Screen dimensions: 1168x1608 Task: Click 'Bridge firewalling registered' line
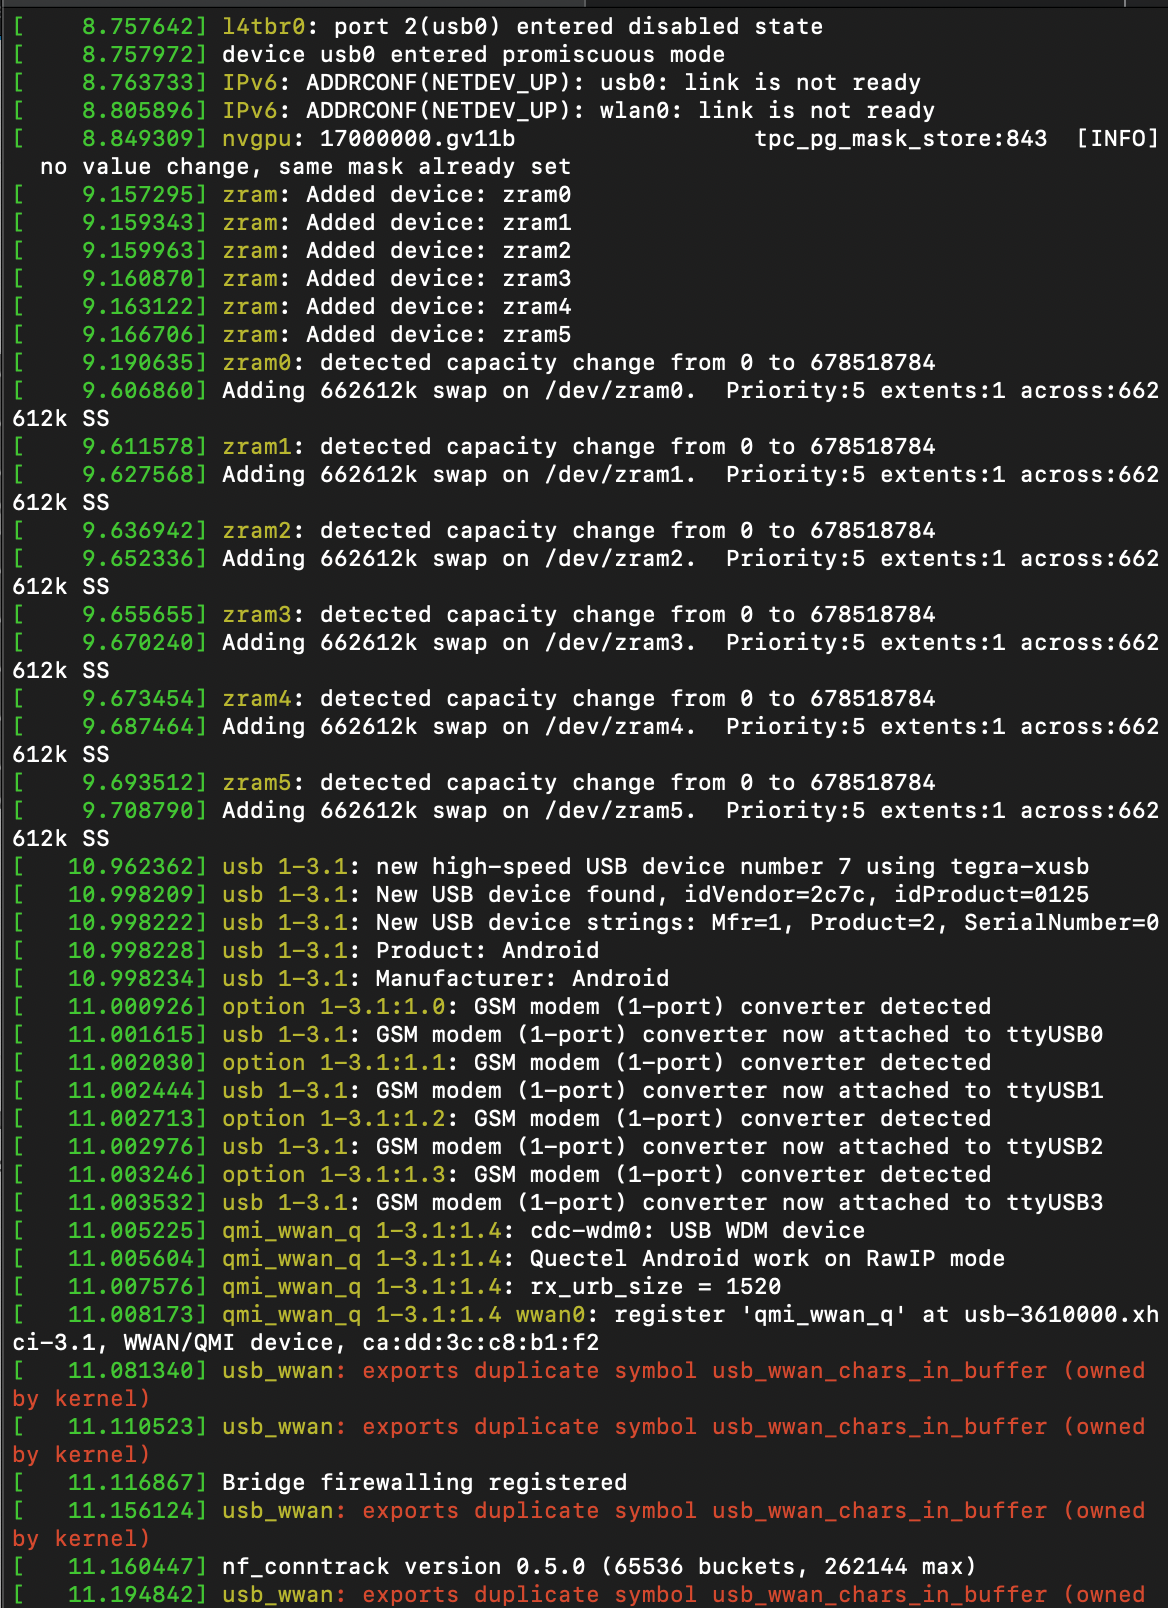tap(320, 1482)
